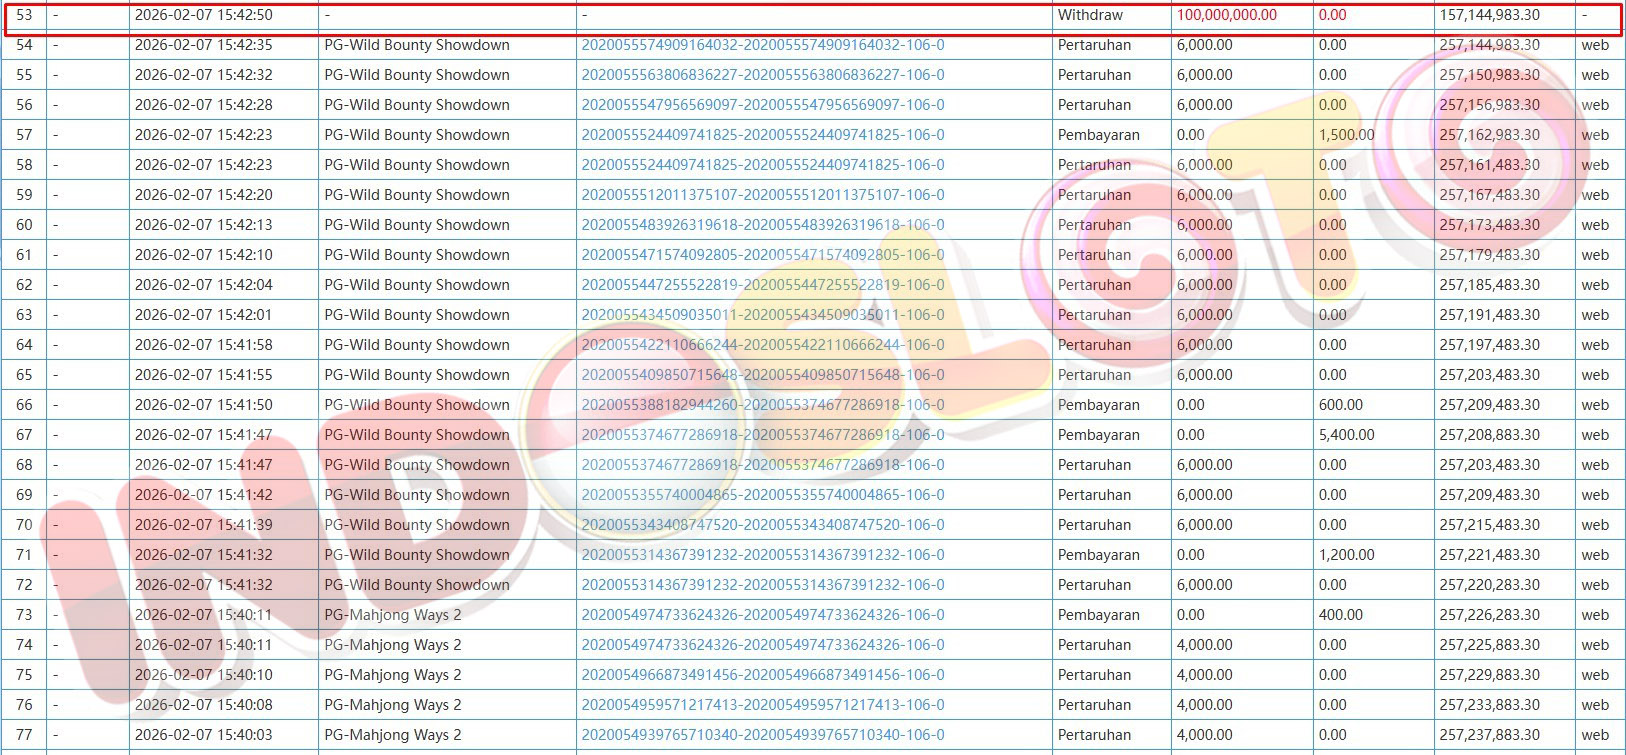This screenshot has height=755, width=1626.
Task: Open bet link starting 2020055512011375107
Action: point(762,195)
